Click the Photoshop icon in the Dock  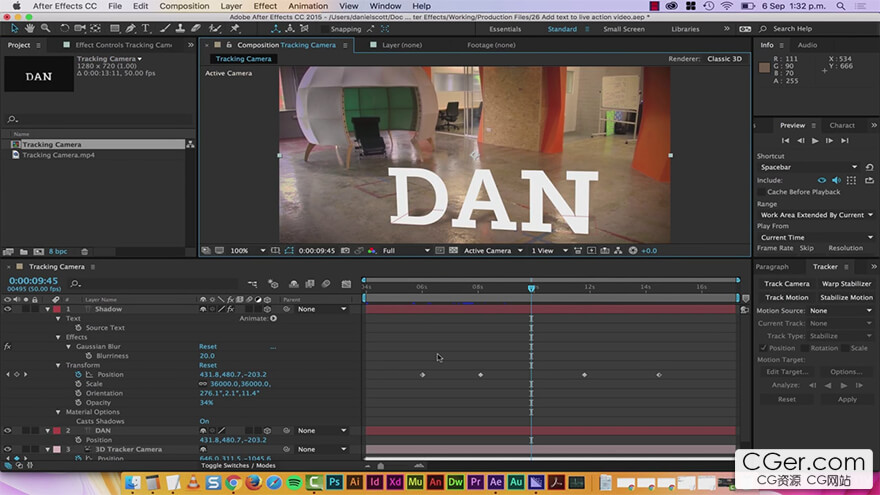335,482
